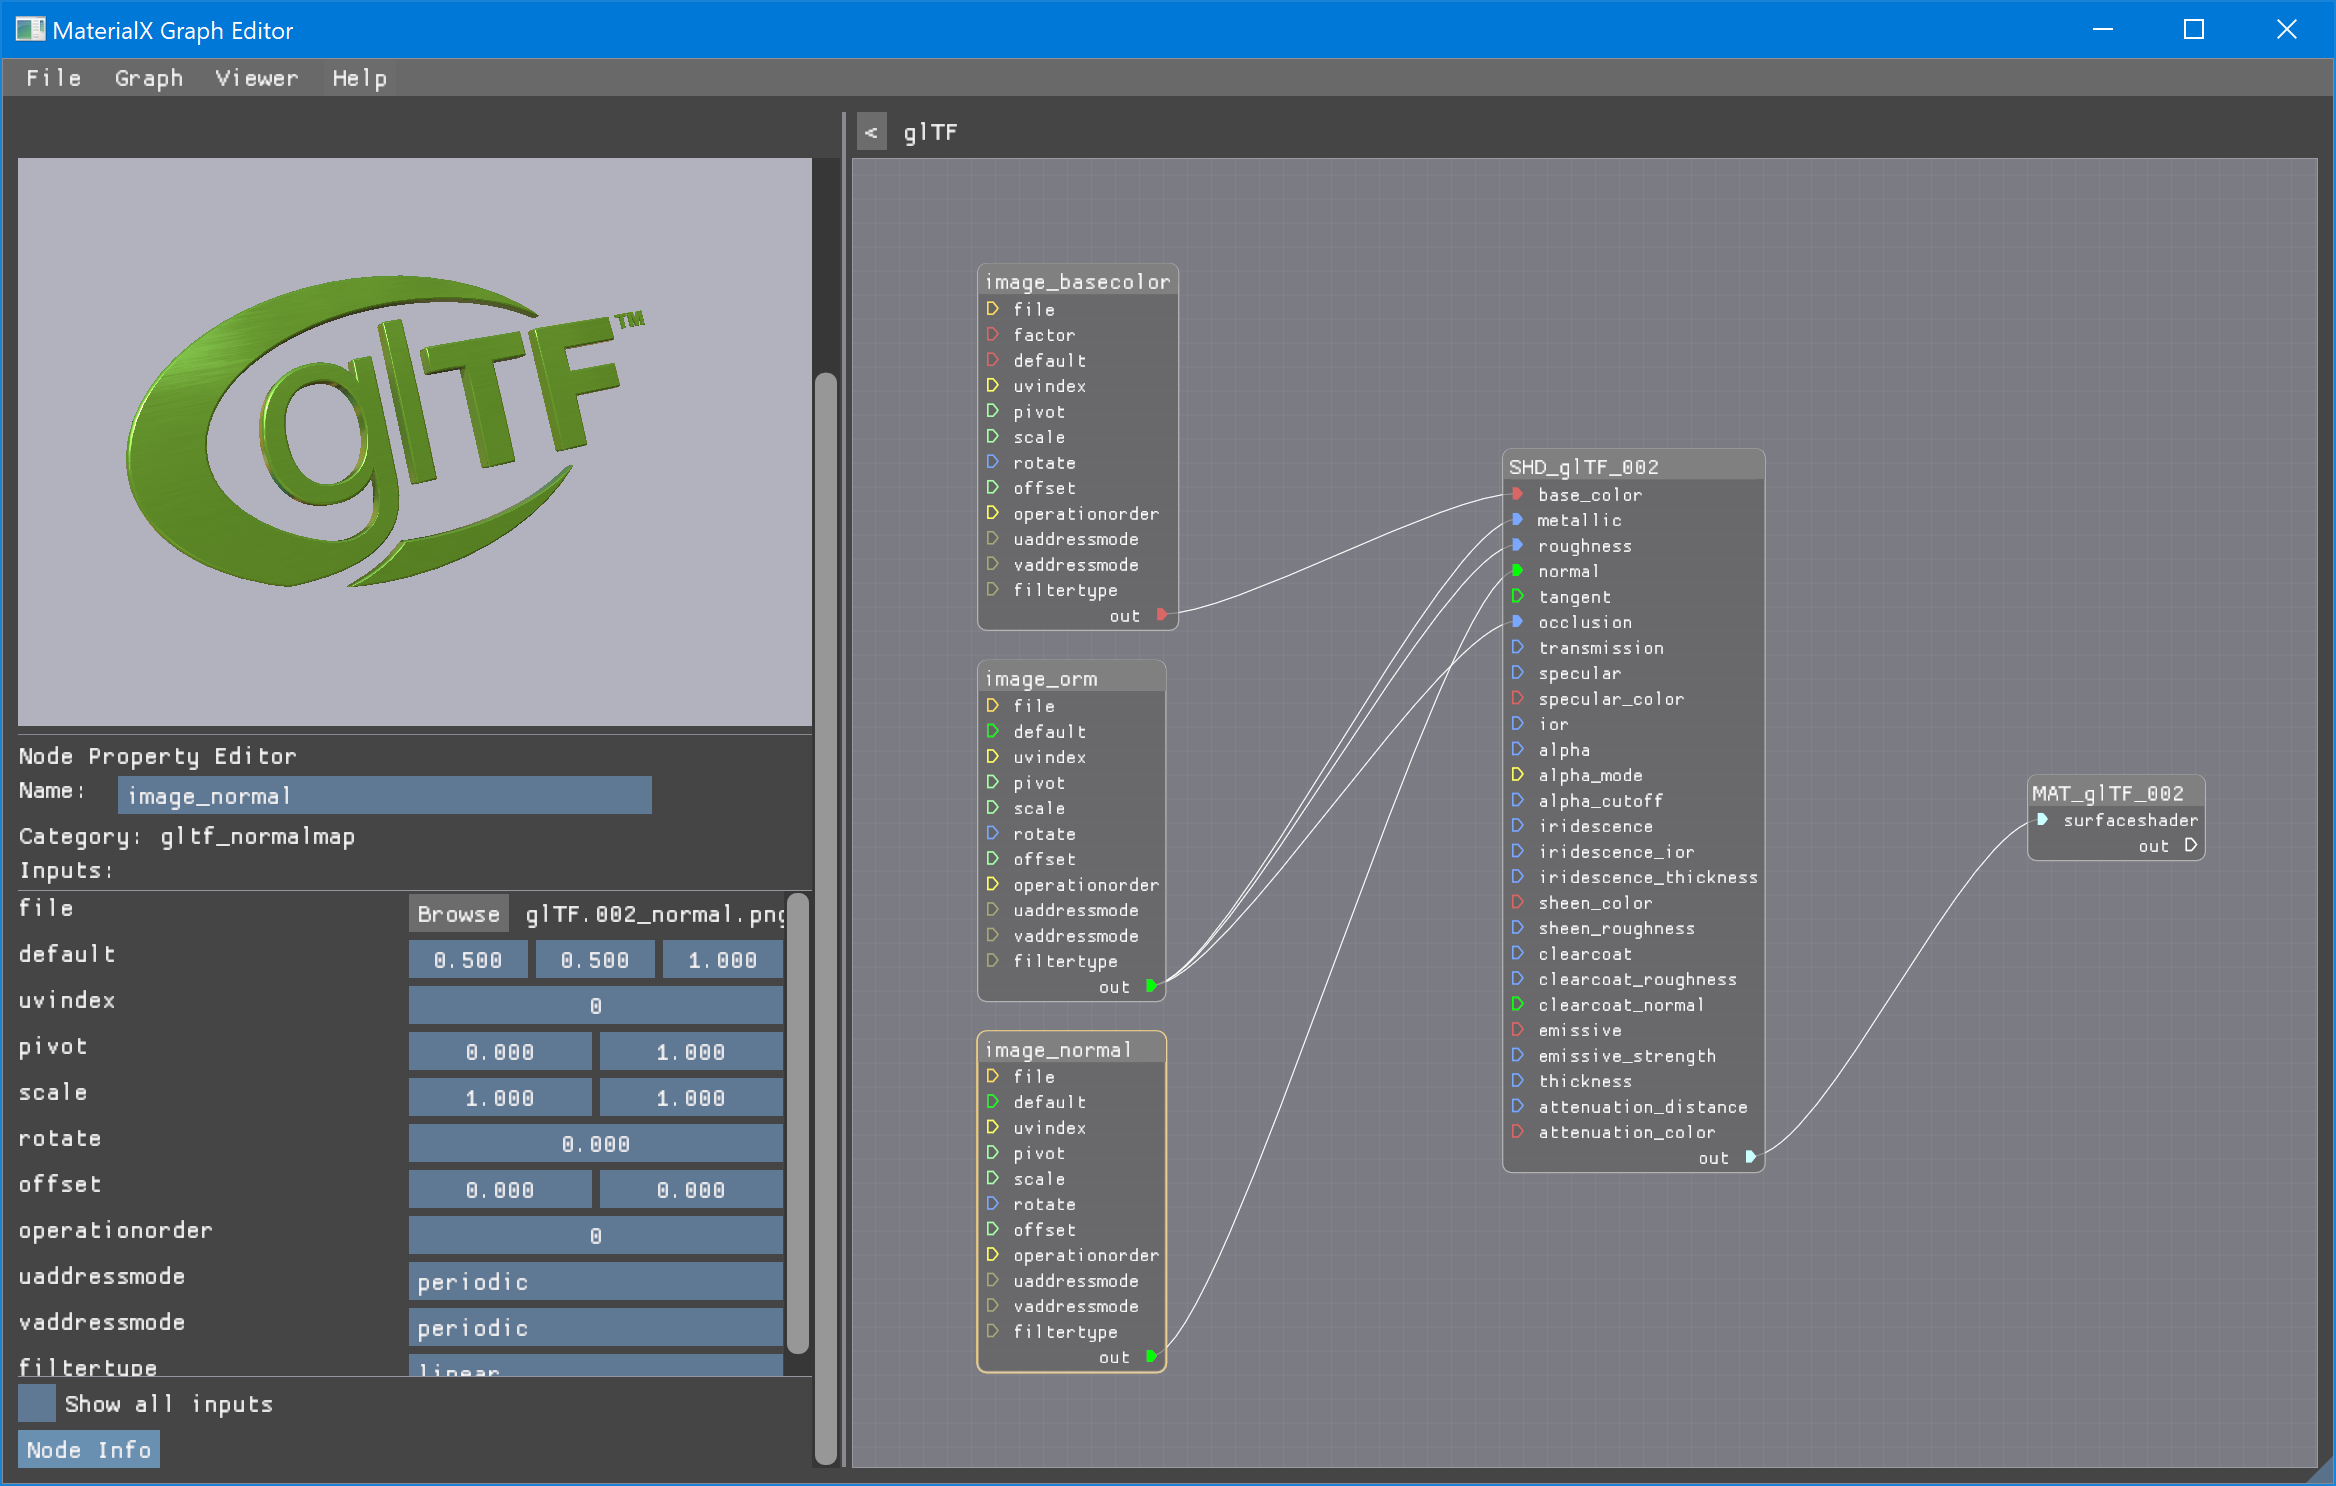This screenshot has width=2336, height=1486.
Task: Click the surfaceshader input pin on MAT_glTF_002
Action: pyautogui.click(x=2042, y=819)
